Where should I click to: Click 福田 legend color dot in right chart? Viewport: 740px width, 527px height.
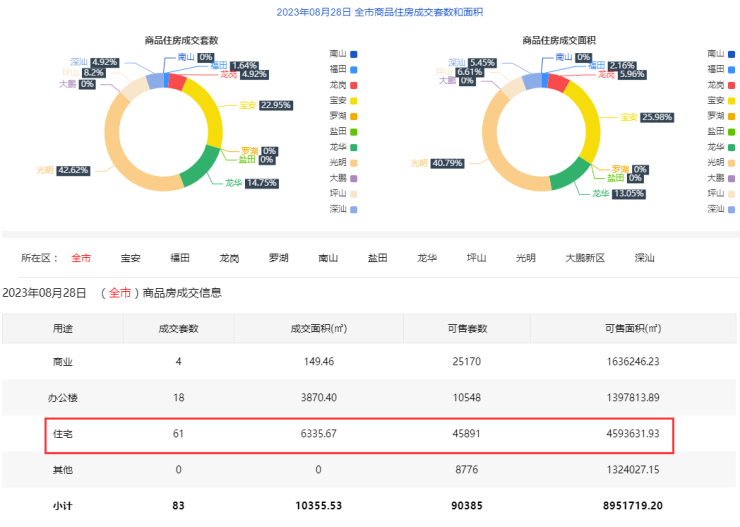tap(732, 69)
